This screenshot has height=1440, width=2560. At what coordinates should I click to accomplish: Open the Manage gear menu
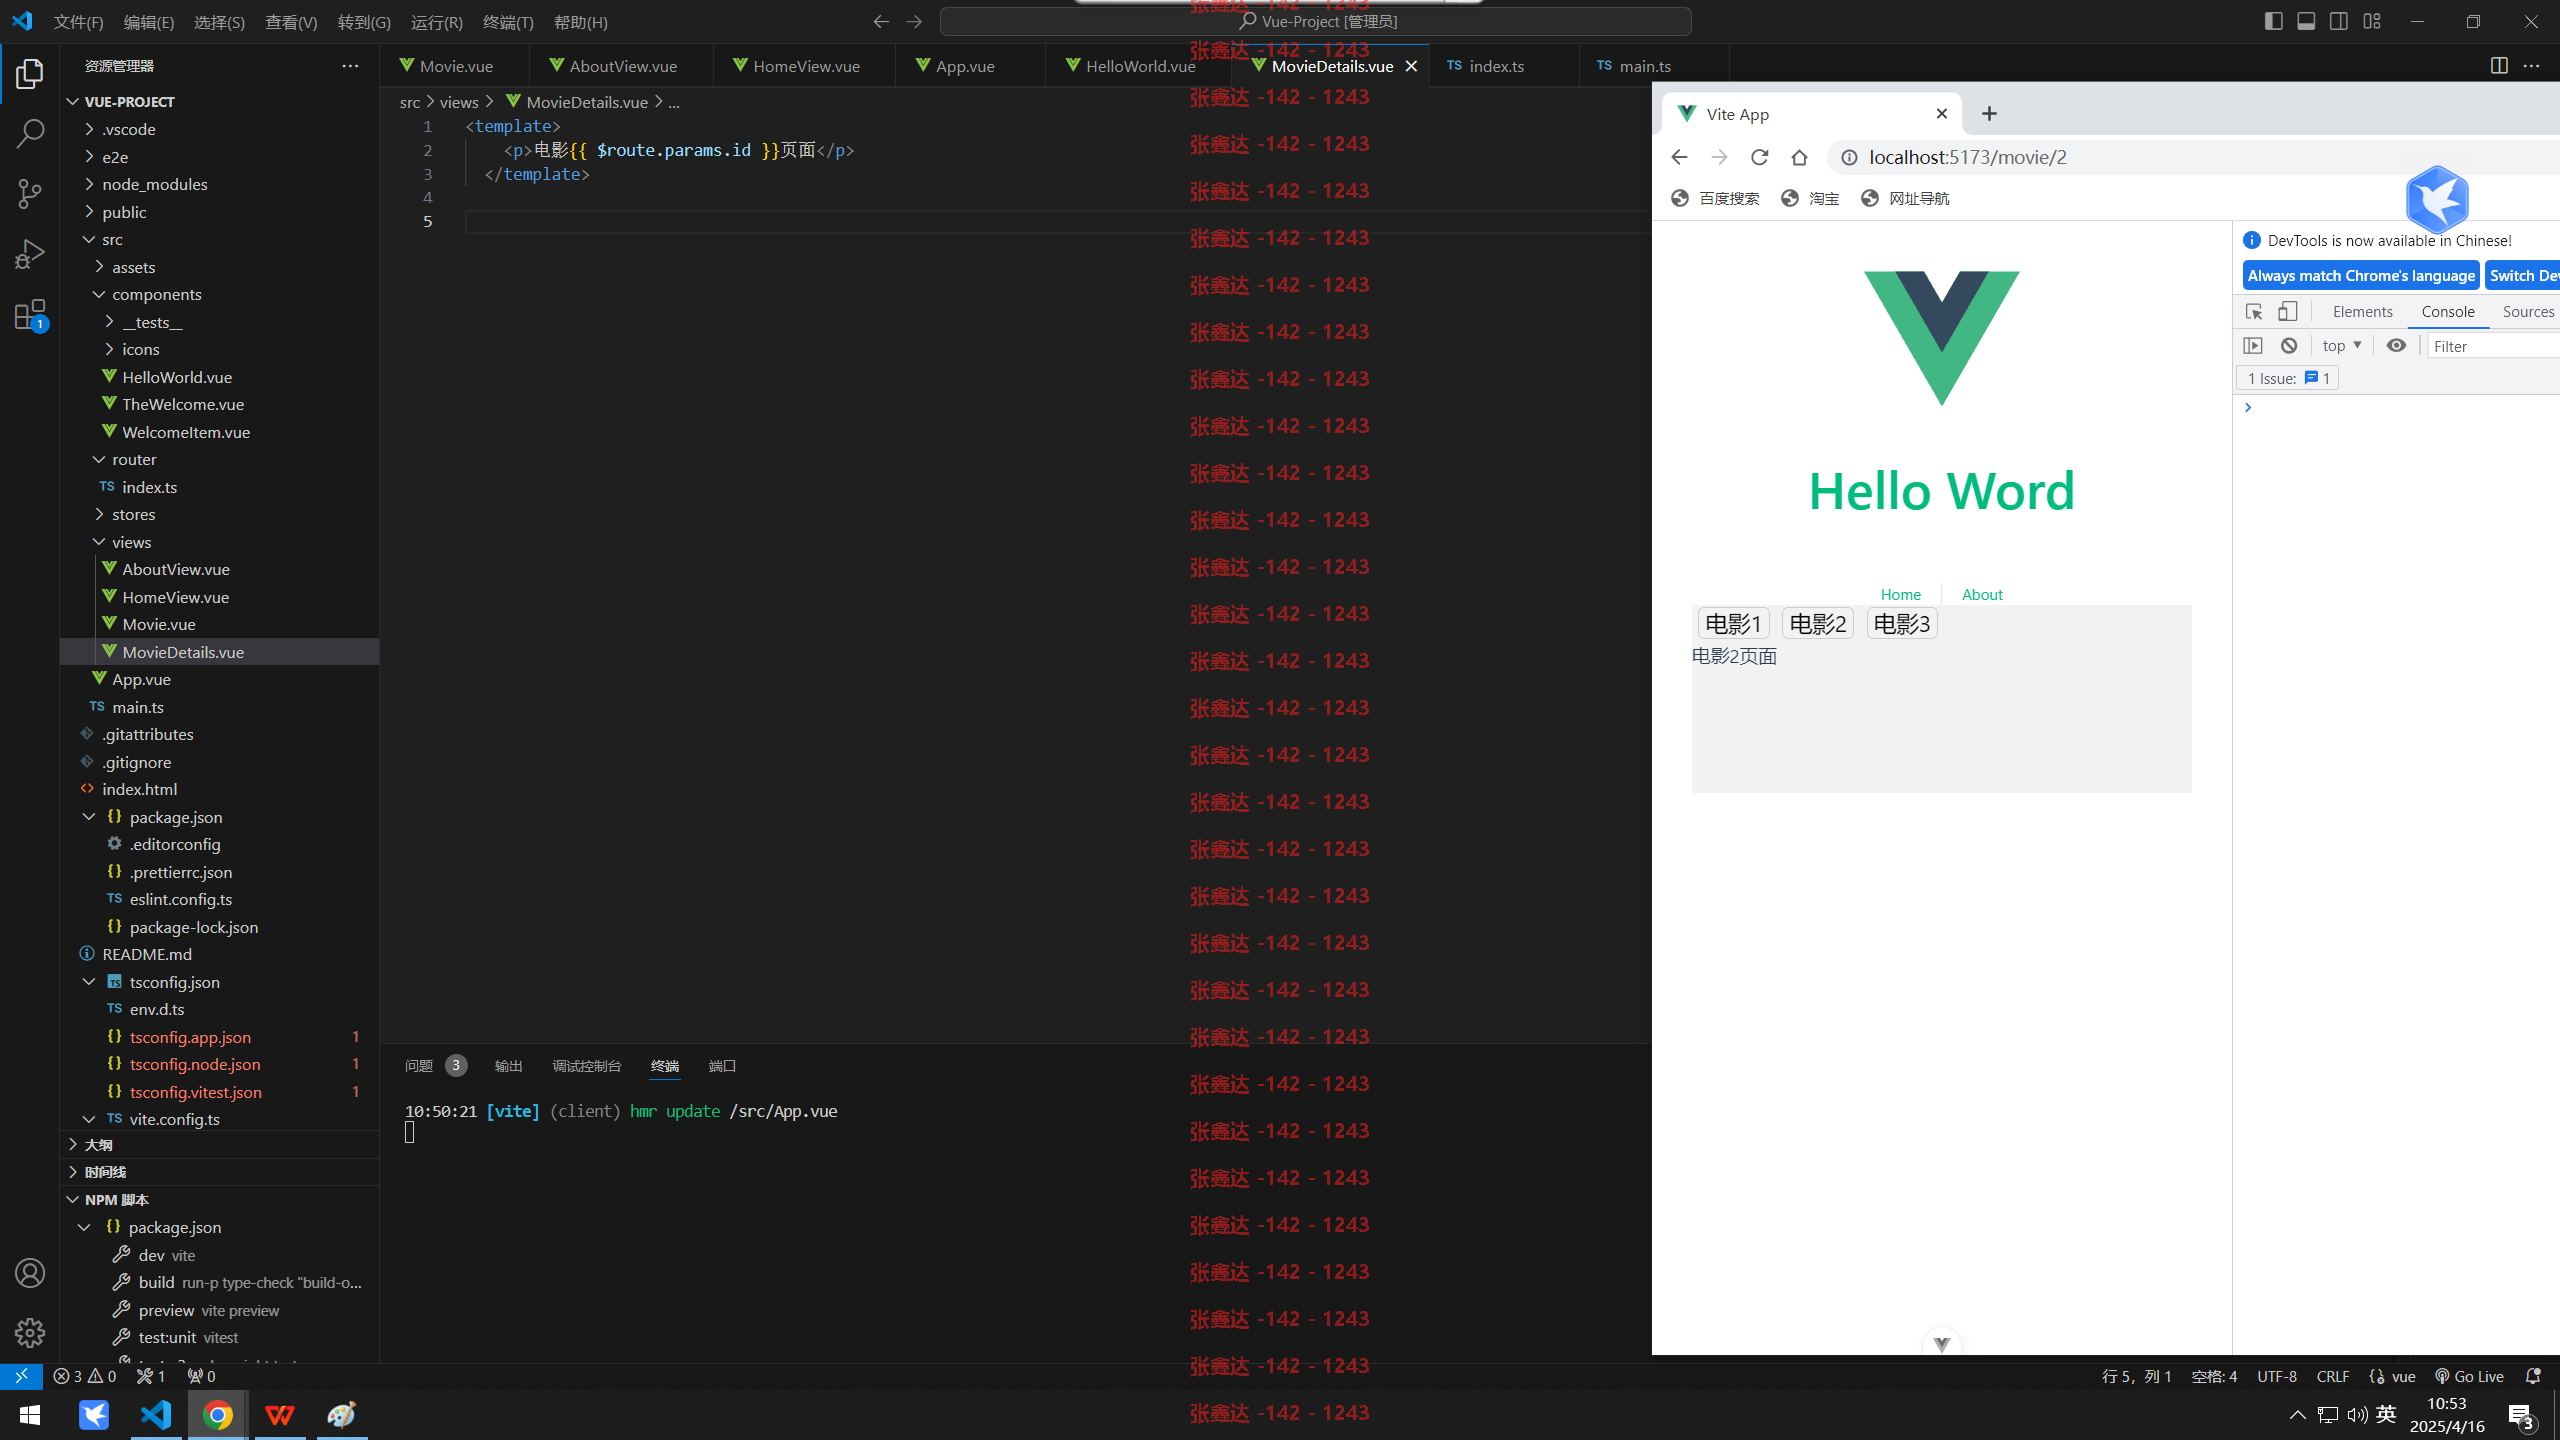[30, 1332]
